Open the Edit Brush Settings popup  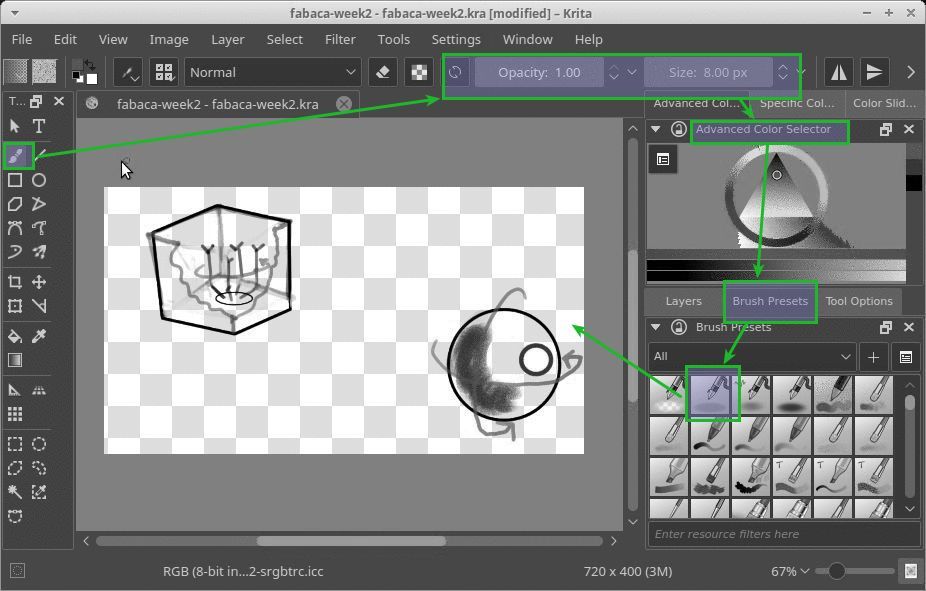pos(128,73)
